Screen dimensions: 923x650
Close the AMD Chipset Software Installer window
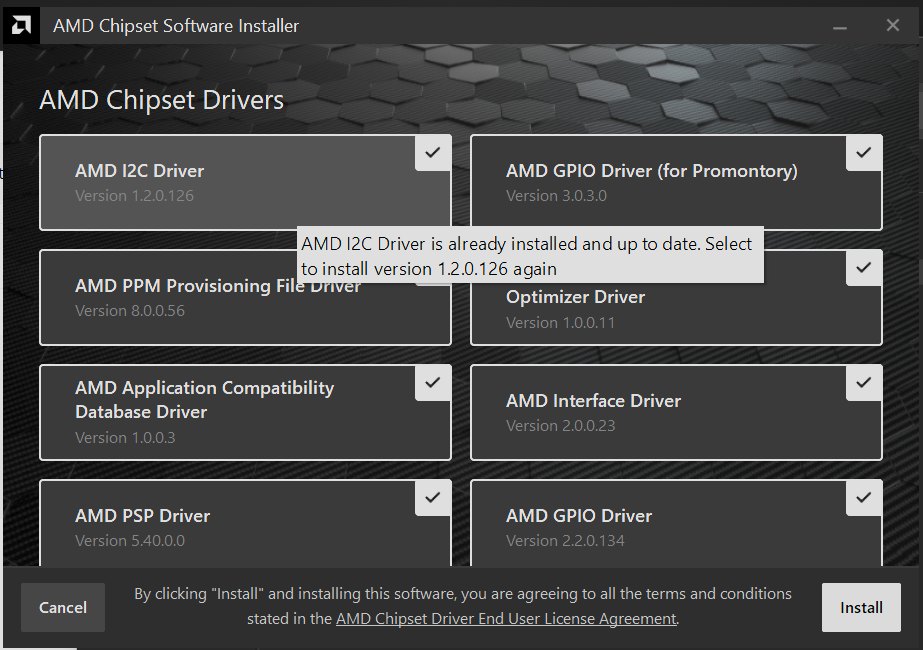tap(892, 25)
